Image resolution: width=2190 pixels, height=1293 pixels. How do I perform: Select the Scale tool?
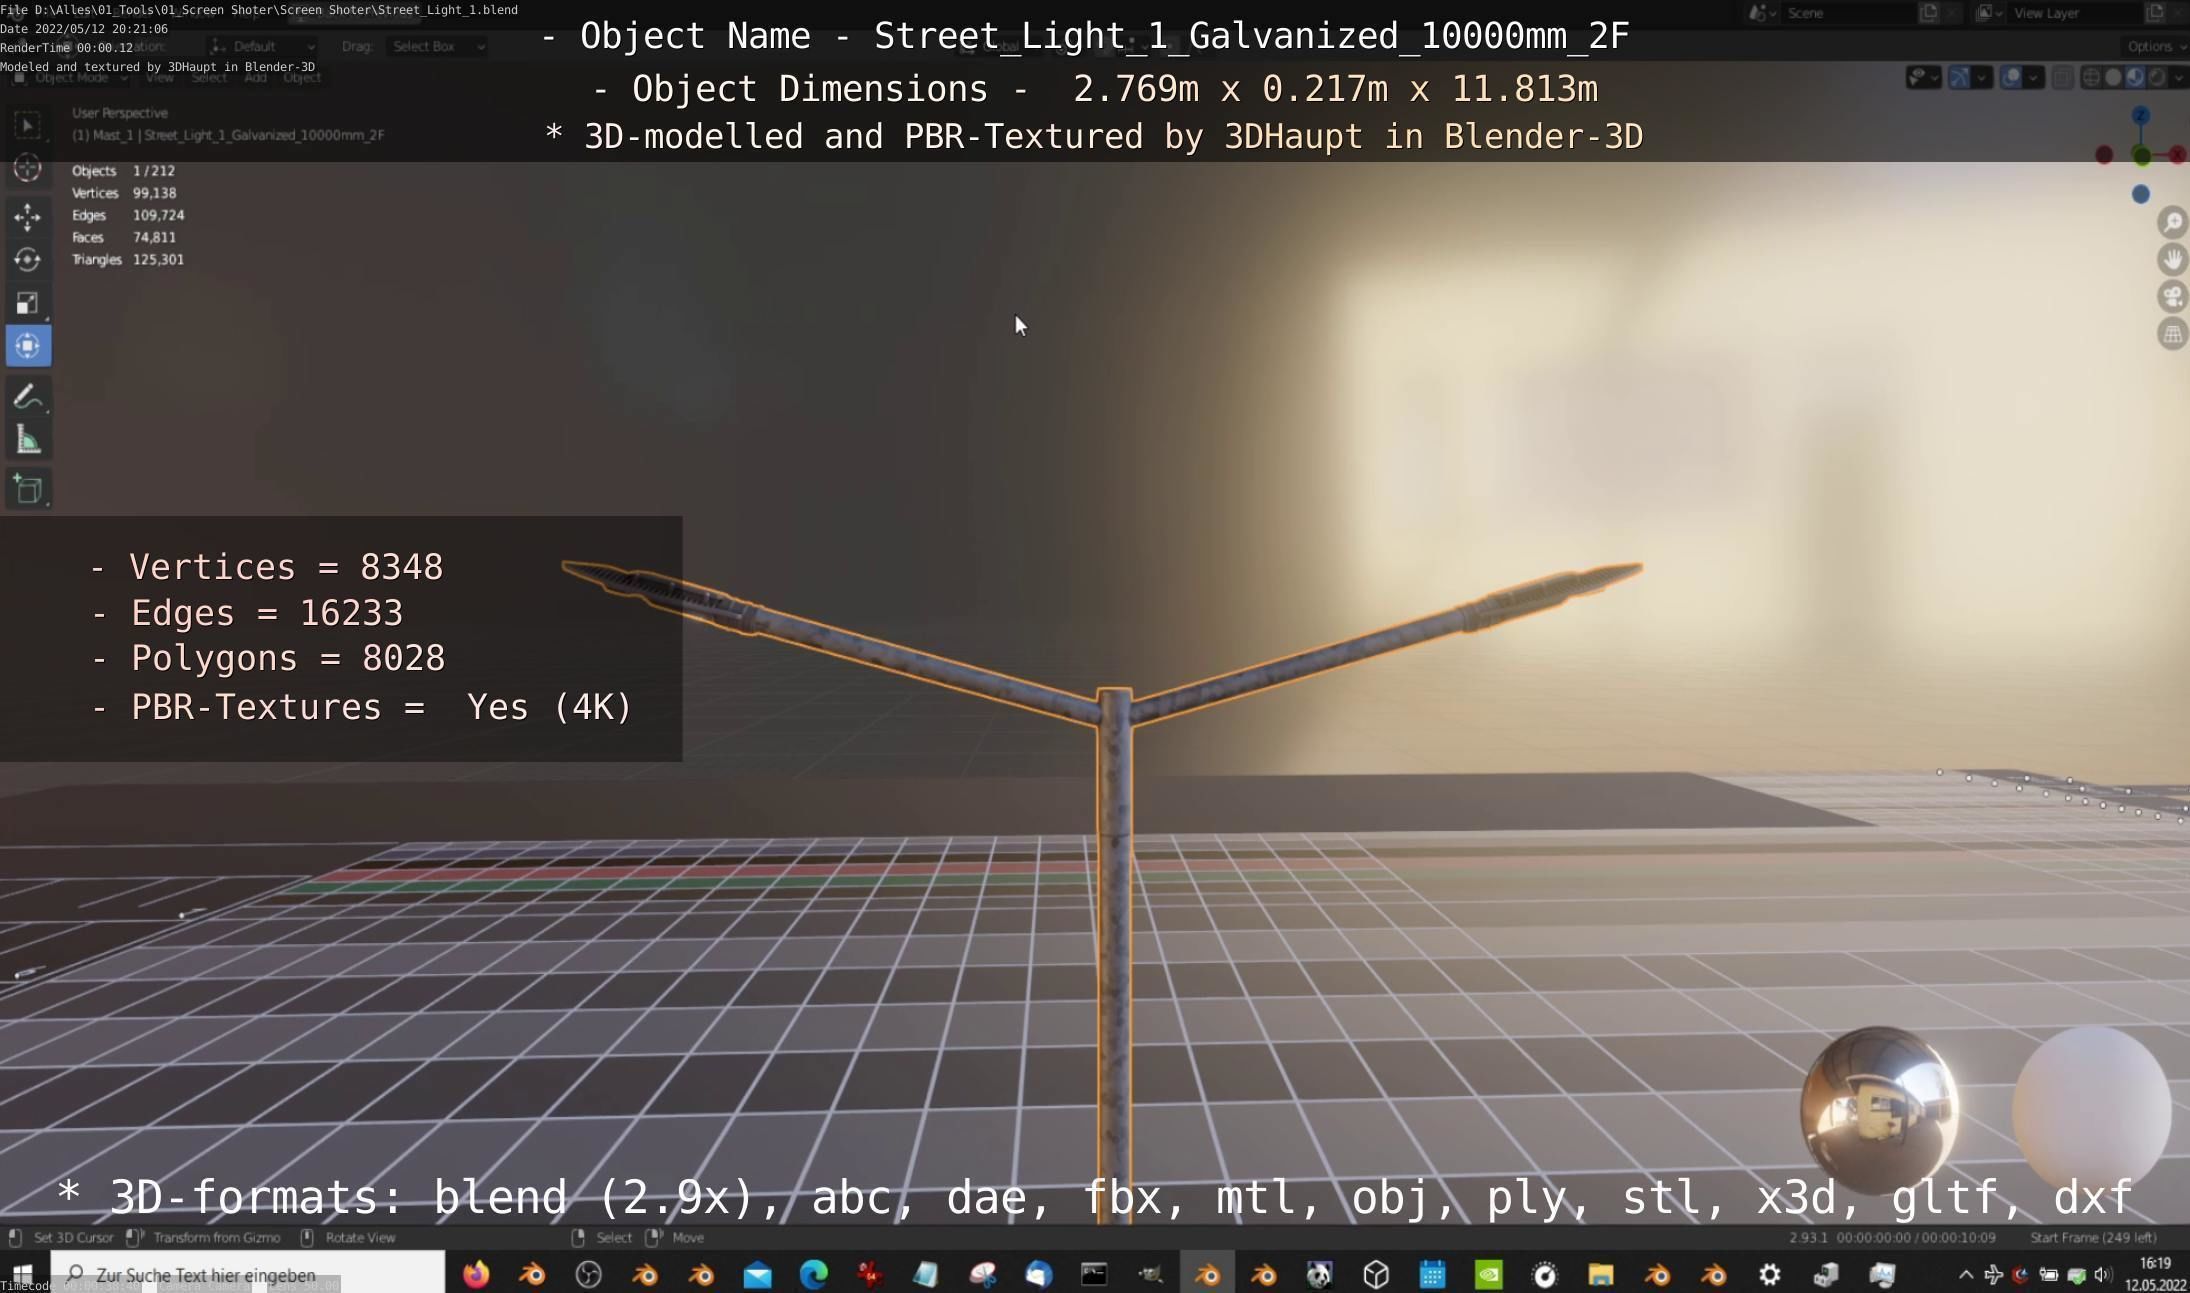coord(27,303)
